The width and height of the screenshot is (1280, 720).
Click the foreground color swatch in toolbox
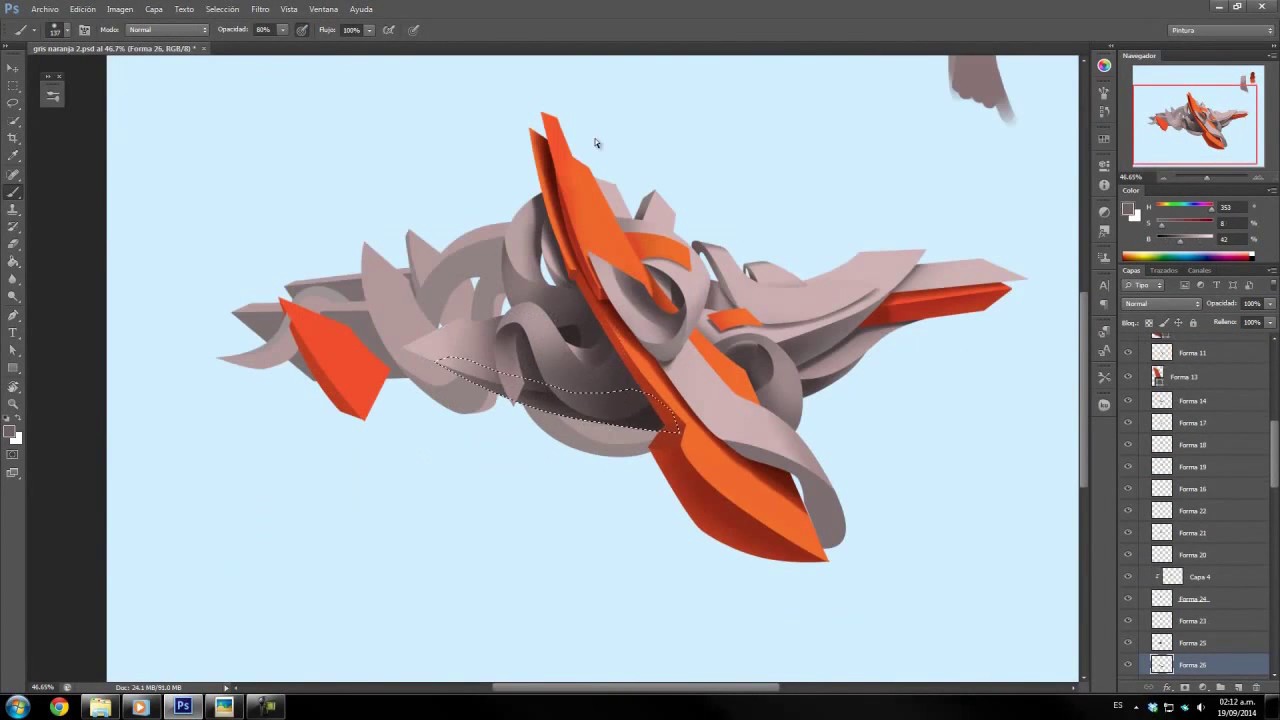[9, 432]
